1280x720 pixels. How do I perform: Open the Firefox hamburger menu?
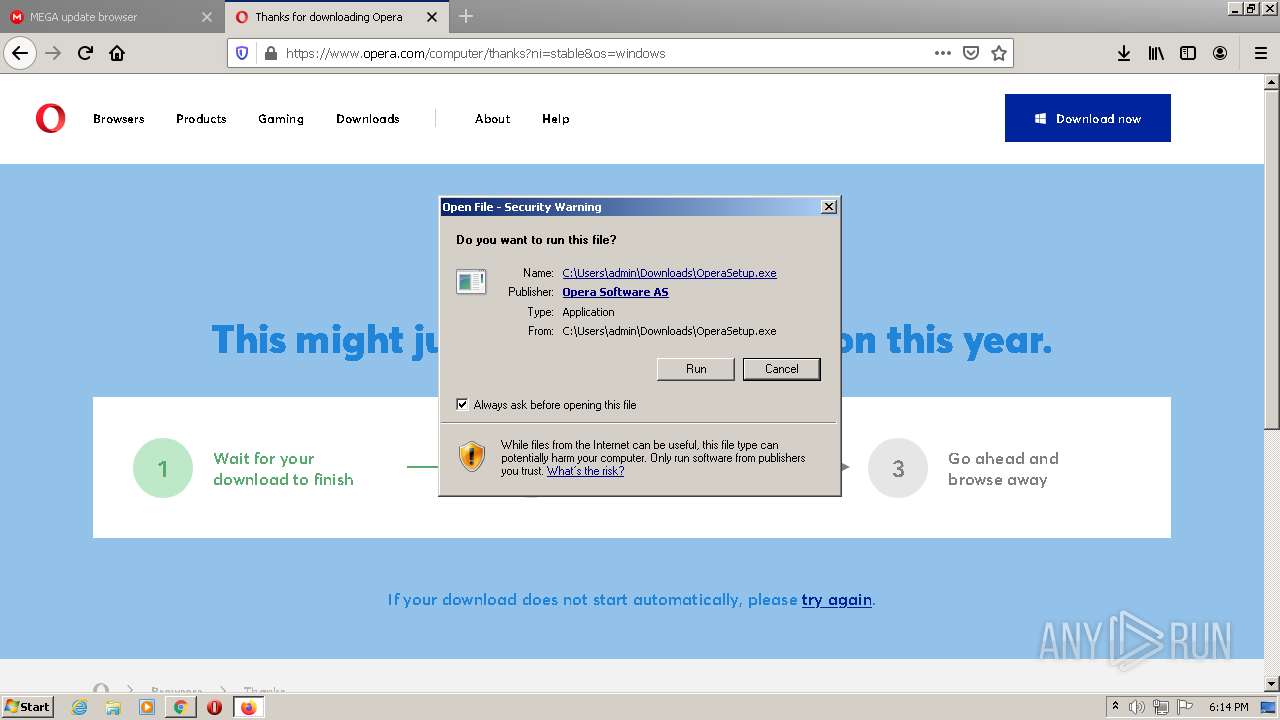coord(1260,53)
